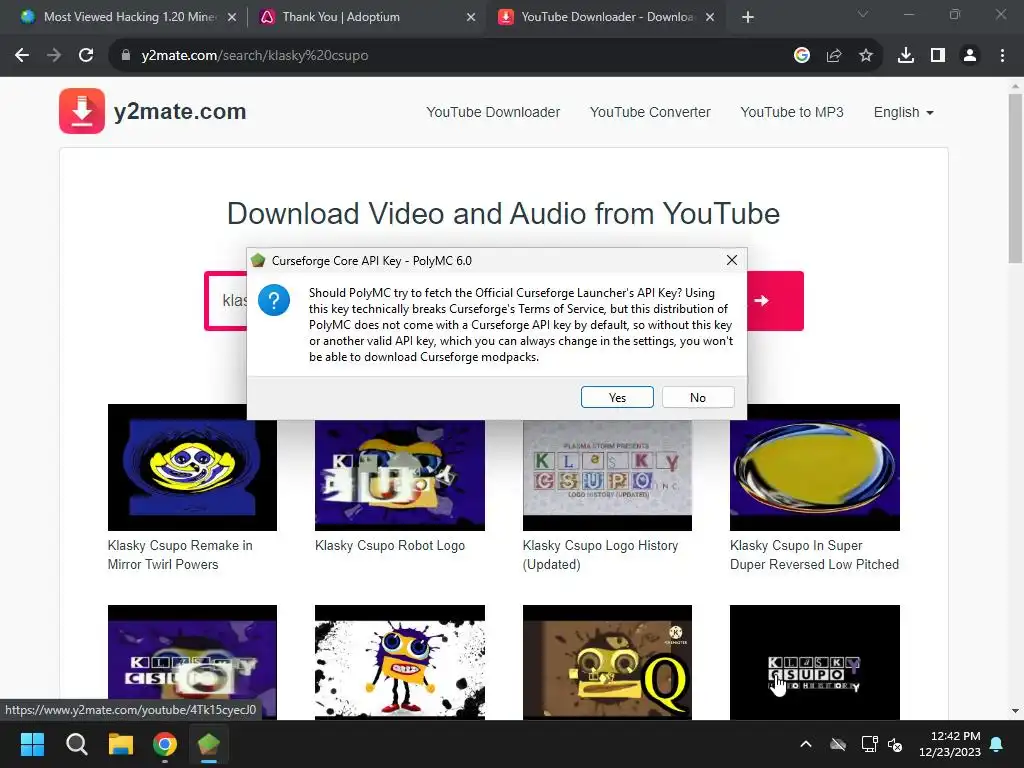This screenshot has height=768, width=1024.
Task: Expand the English language dropdown
Action: coord(903,112)
